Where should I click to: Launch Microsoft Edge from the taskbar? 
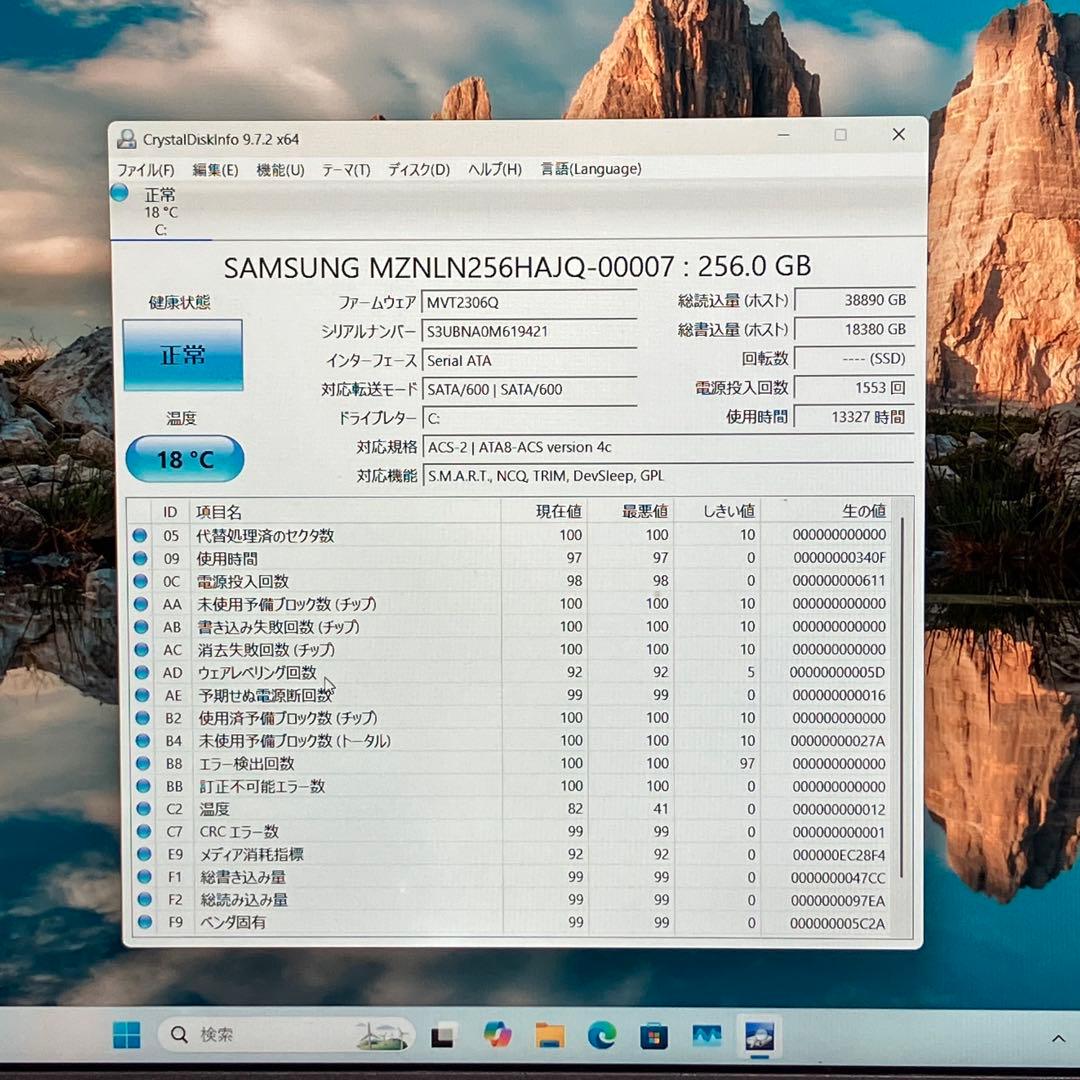click(x=602, y=1035)
